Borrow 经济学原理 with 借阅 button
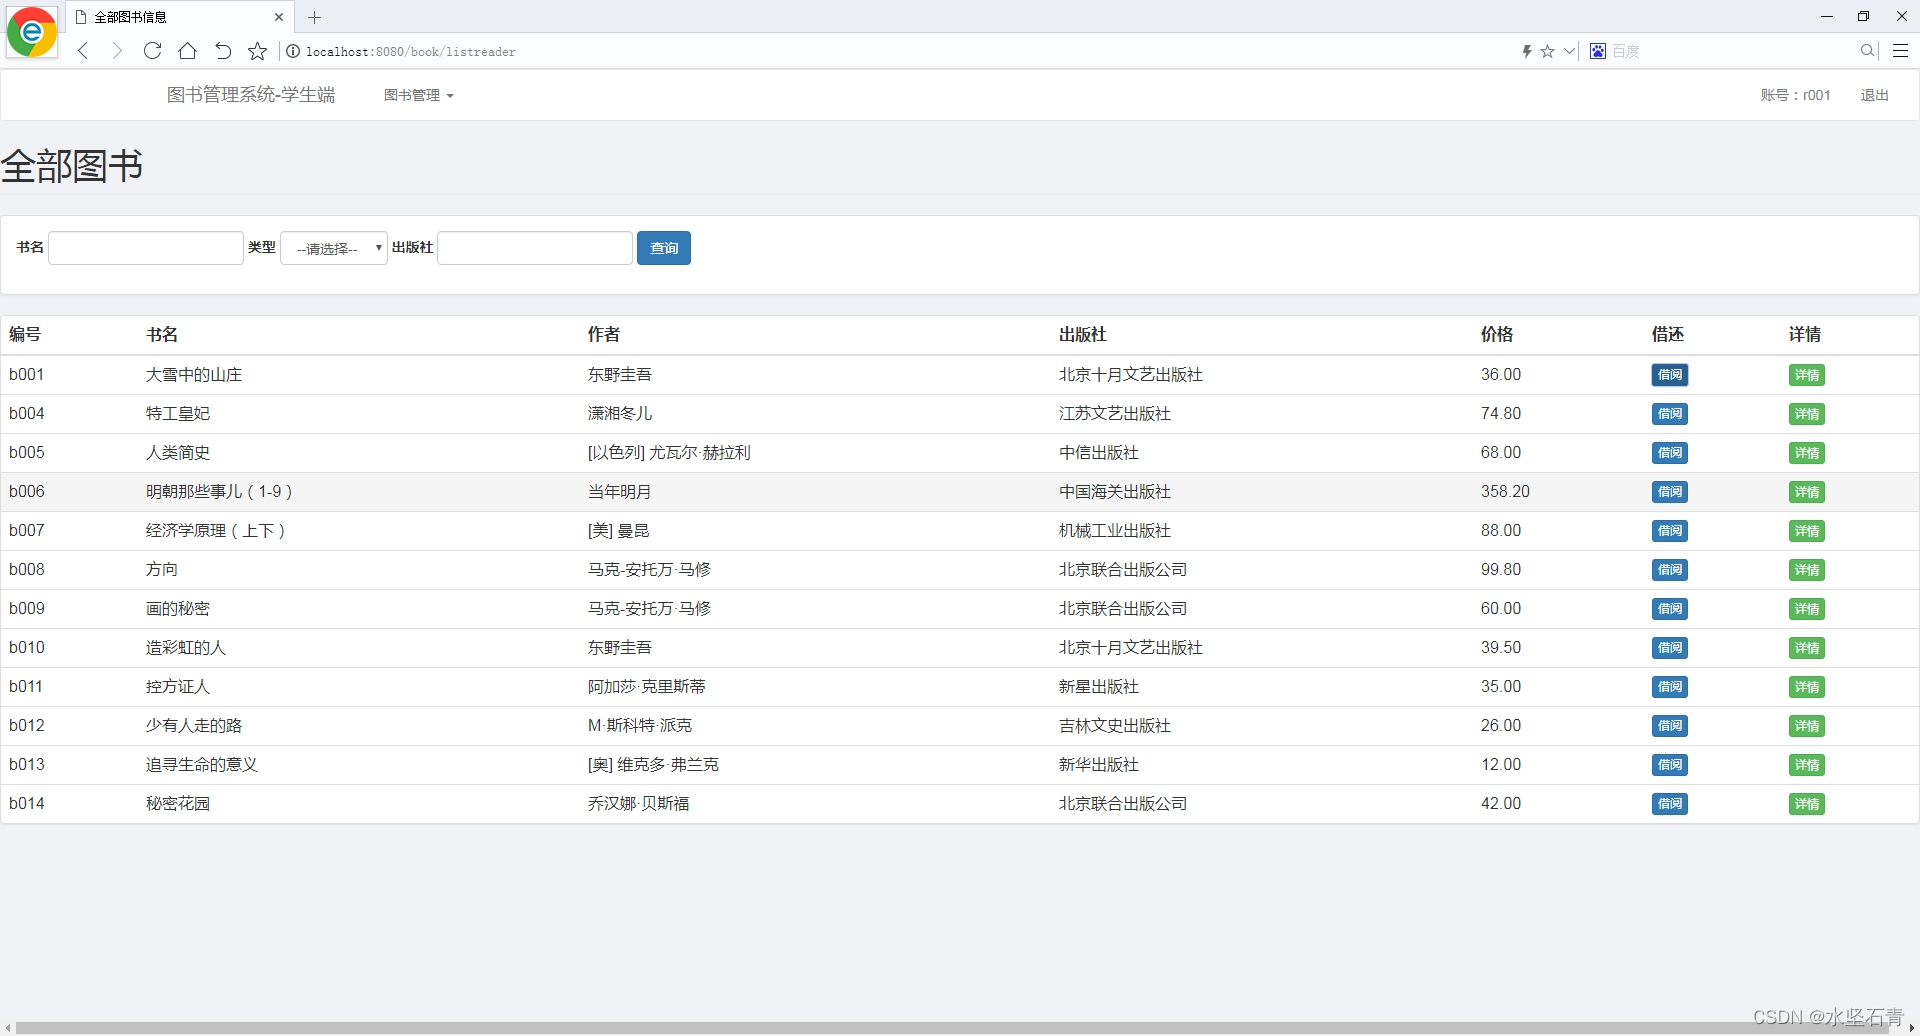Image resolution: width=1920 pixels, height=1036 pixels. (x=1669, y=531)
